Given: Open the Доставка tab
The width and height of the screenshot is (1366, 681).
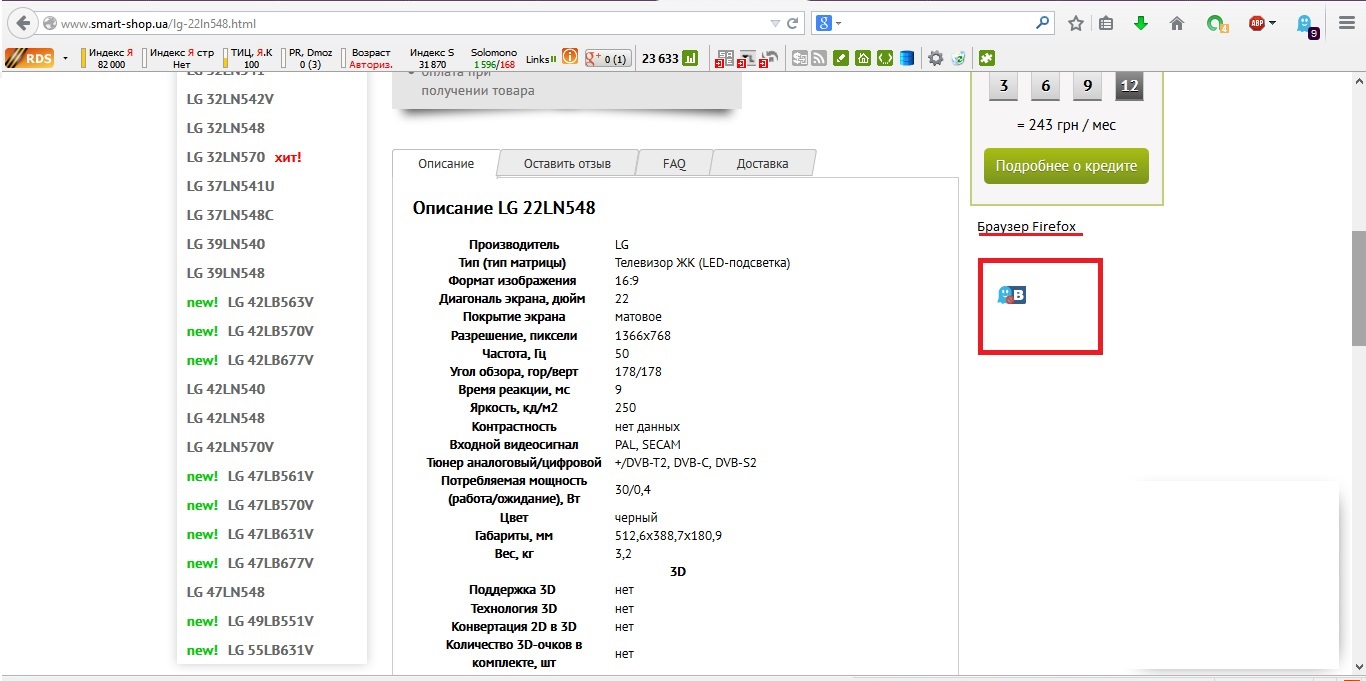Looking at the screenshot, I should point(762,163).
